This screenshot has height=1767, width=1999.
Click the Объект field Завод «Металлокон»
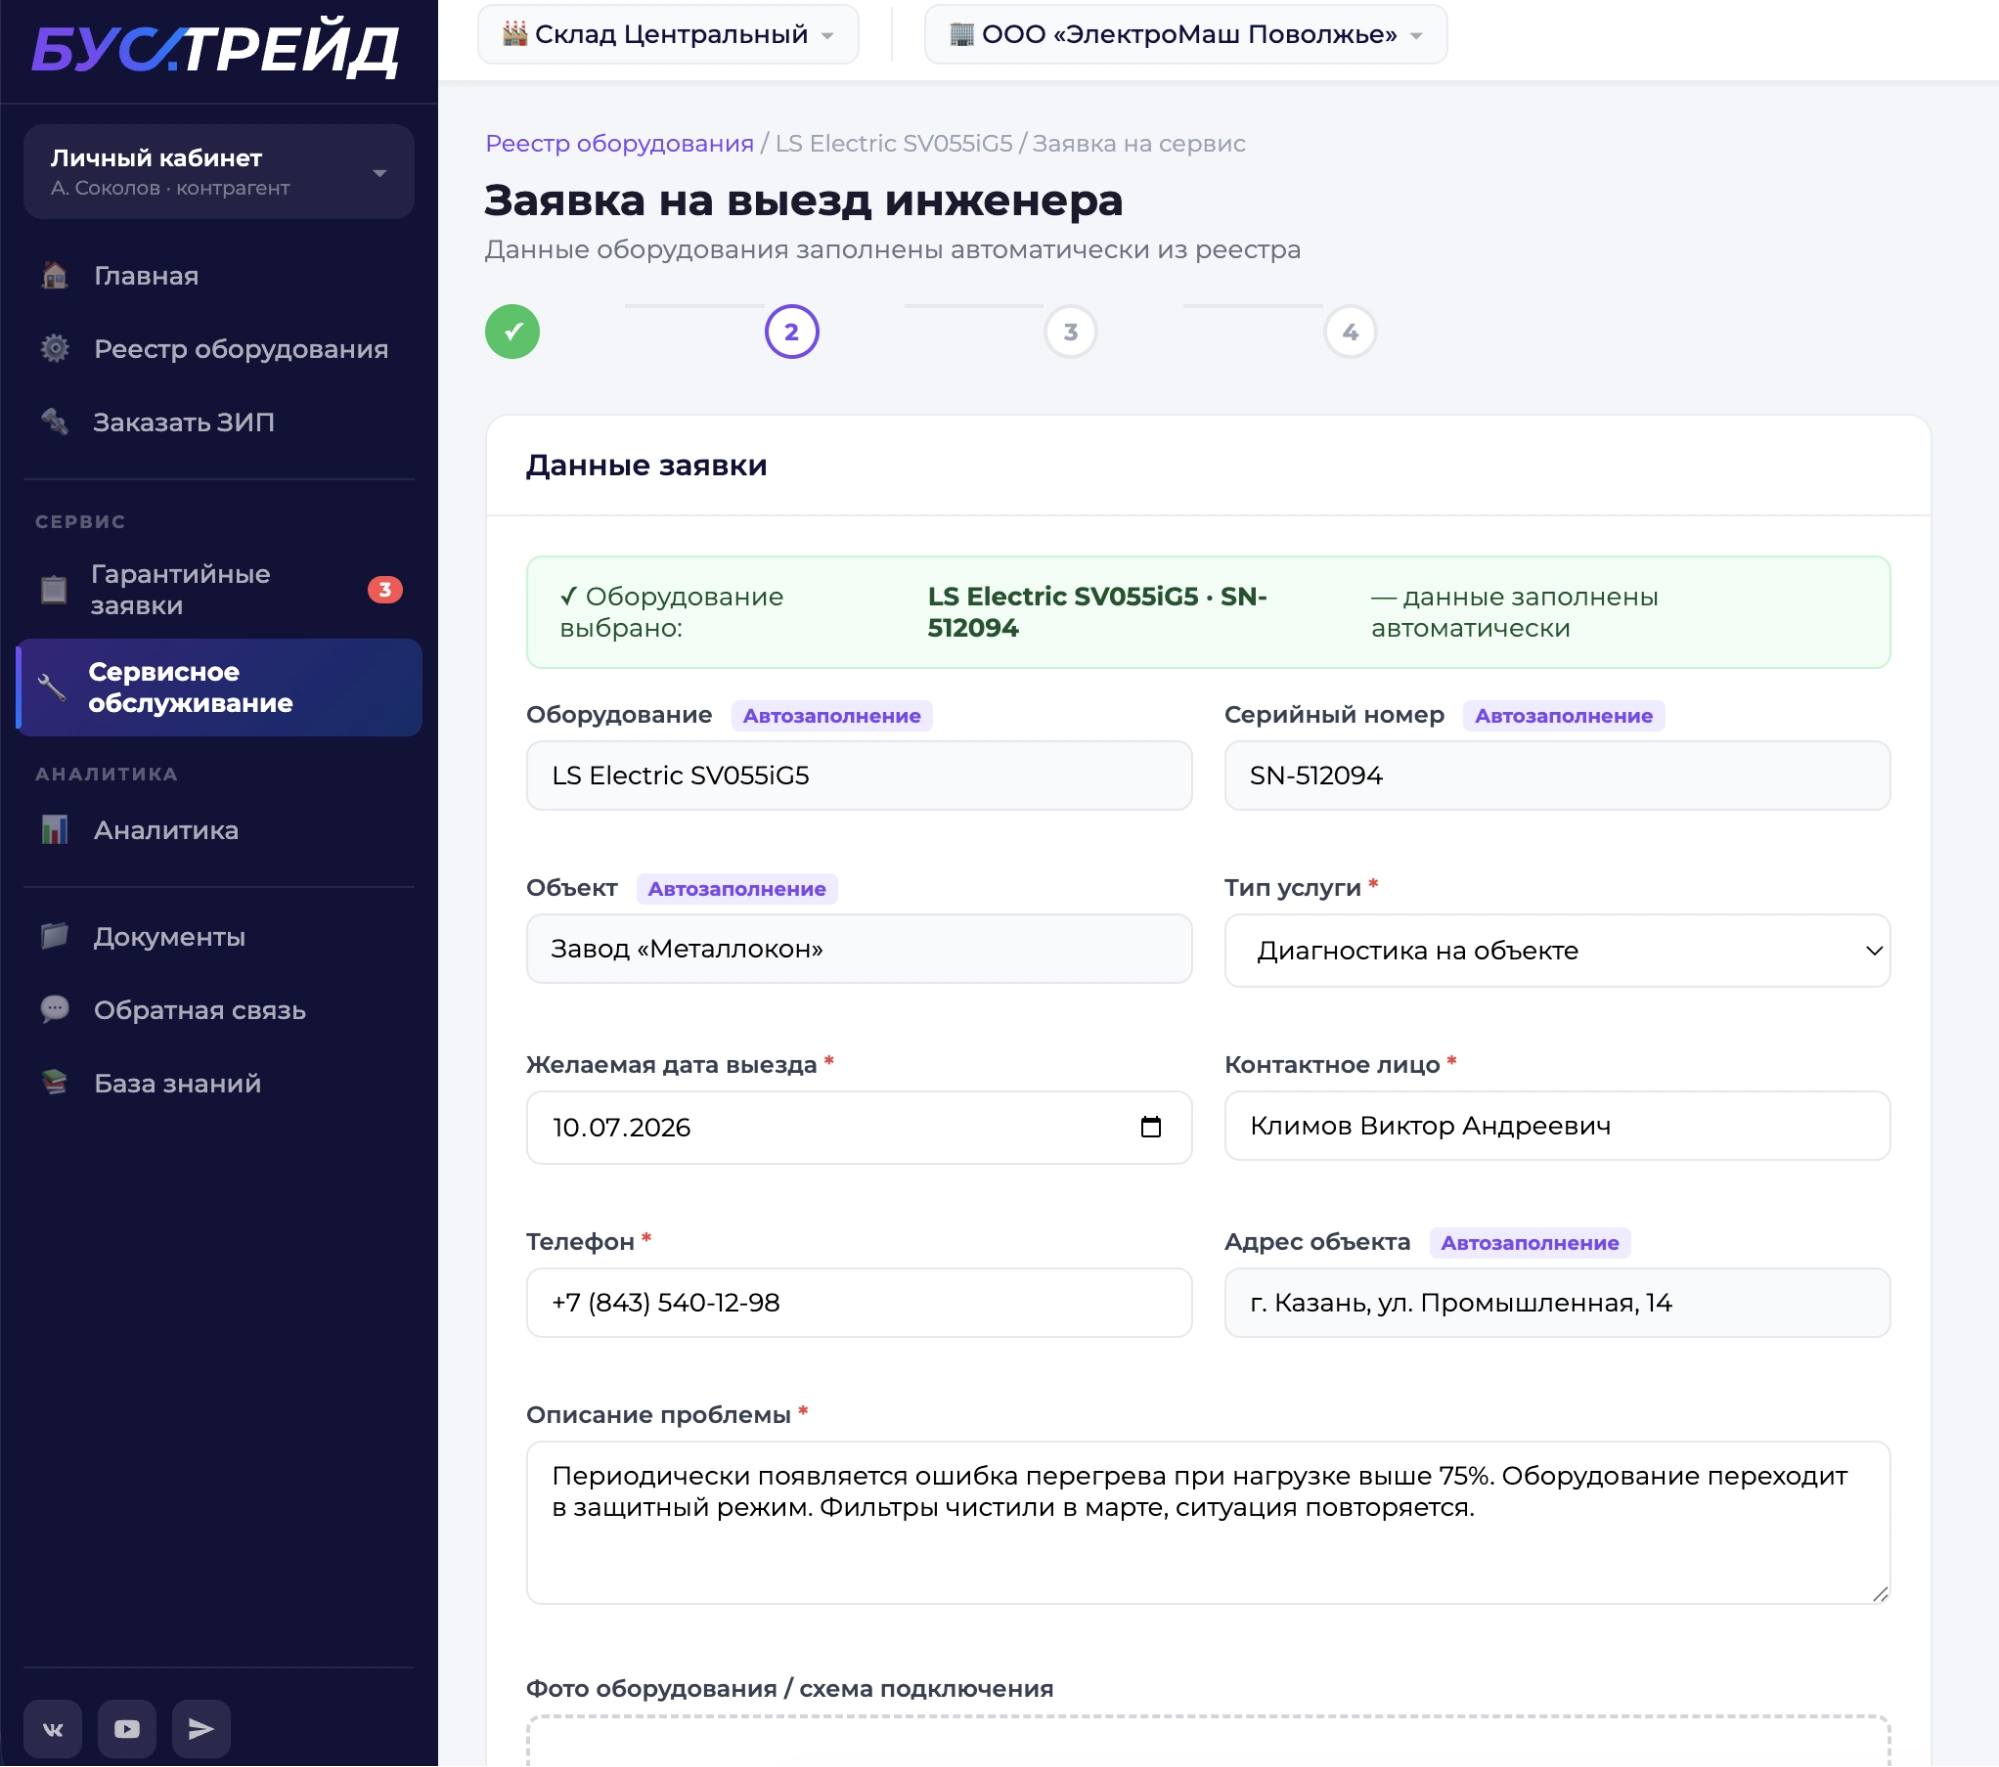pyautogui.click(x=859, y=949)
